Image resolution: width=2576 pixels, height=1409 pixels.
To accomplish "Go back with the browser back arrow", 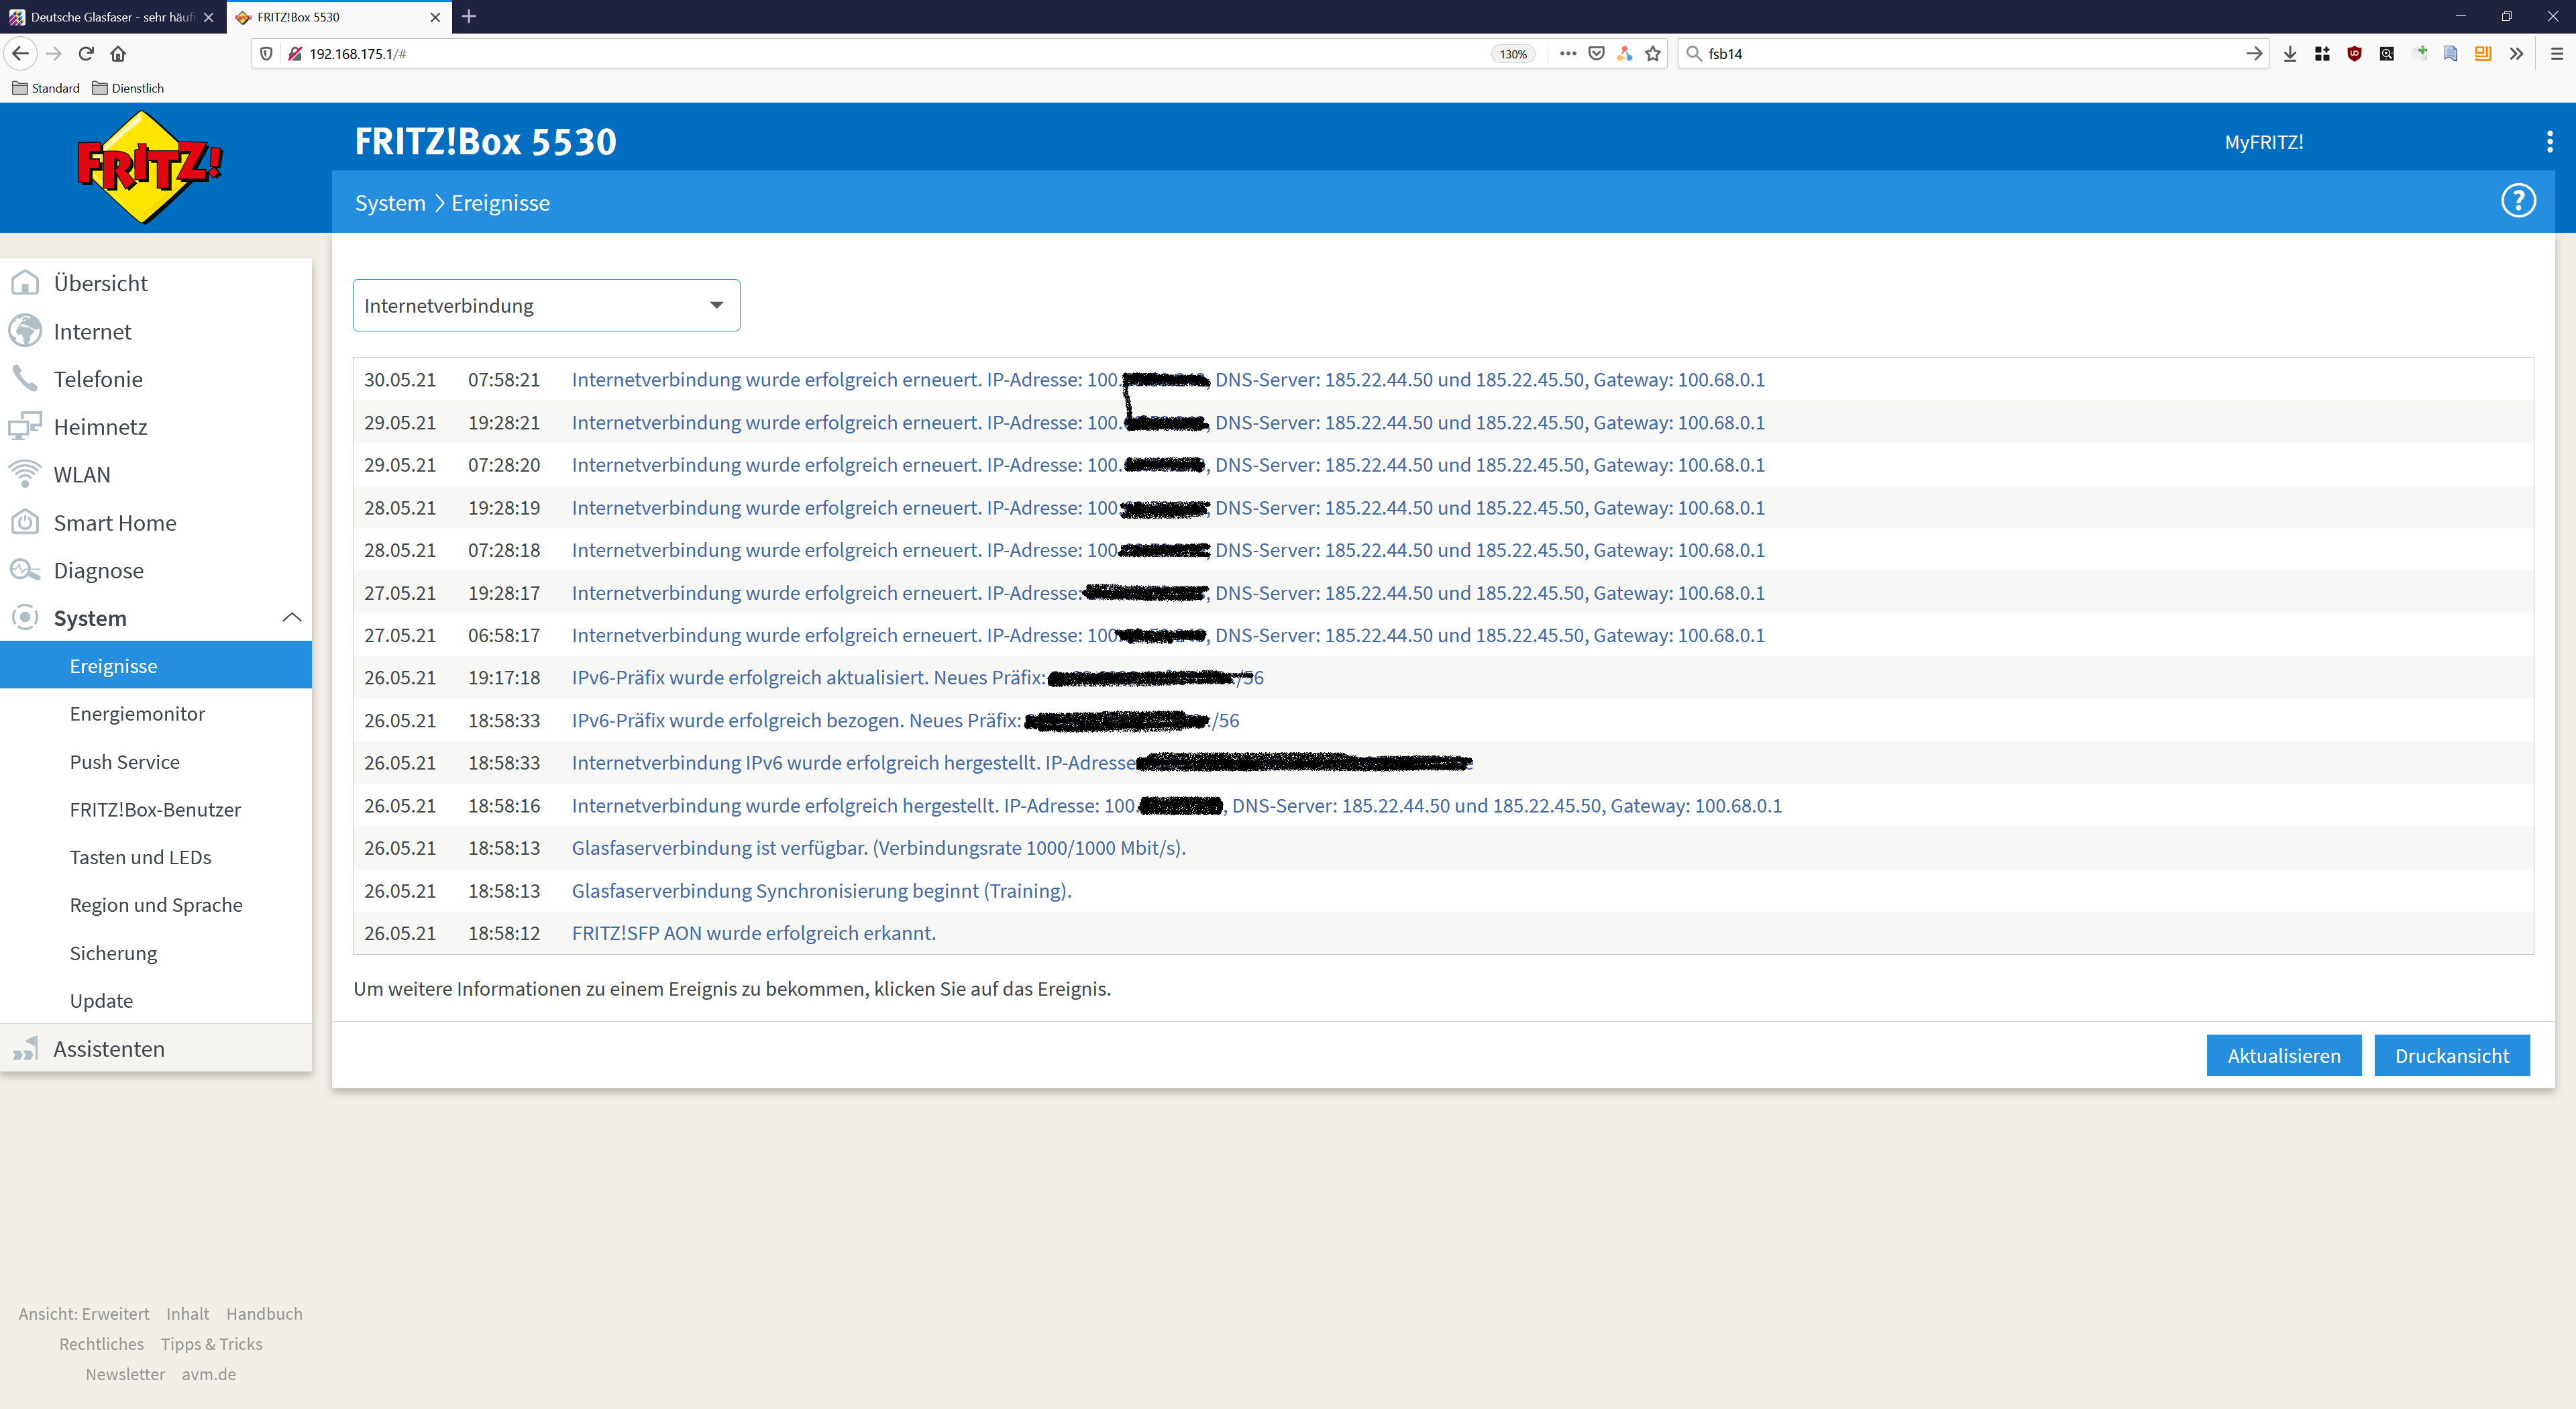I will tap(21, 54).
